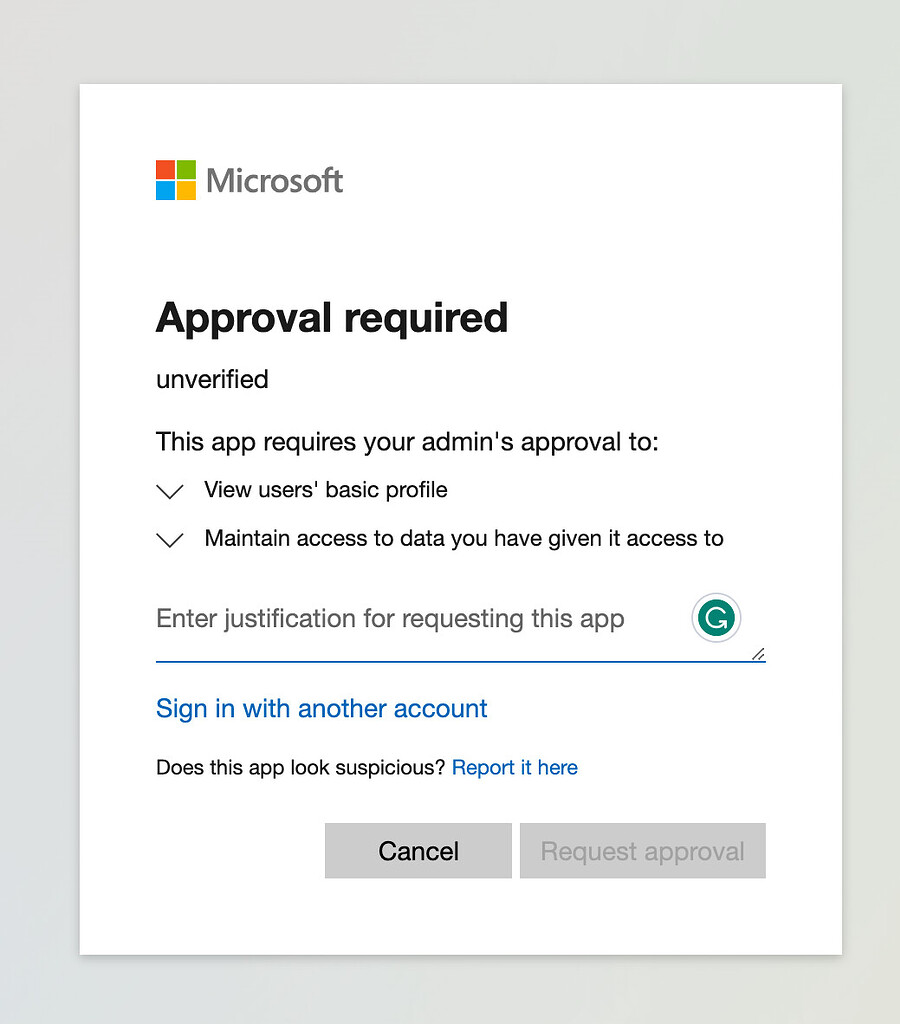Click the textarea resize handle corner
This screenshot has height=1024, width=900.
(x=758, y=654)
